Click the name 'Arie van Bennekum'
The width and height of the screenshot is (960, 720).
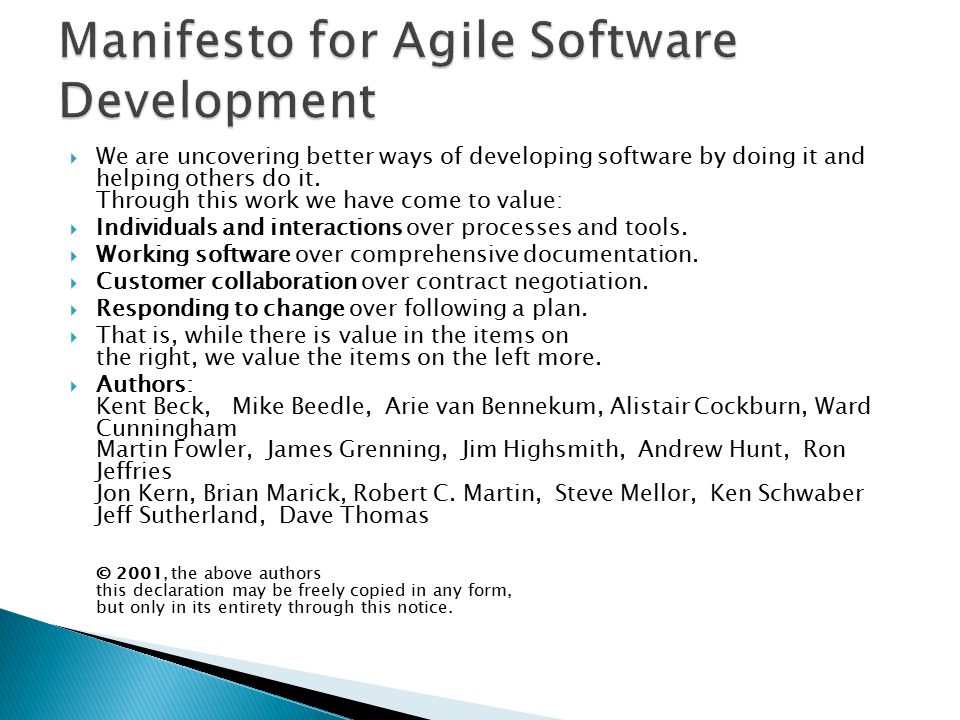pyautogui.click(x=490, y=406)
